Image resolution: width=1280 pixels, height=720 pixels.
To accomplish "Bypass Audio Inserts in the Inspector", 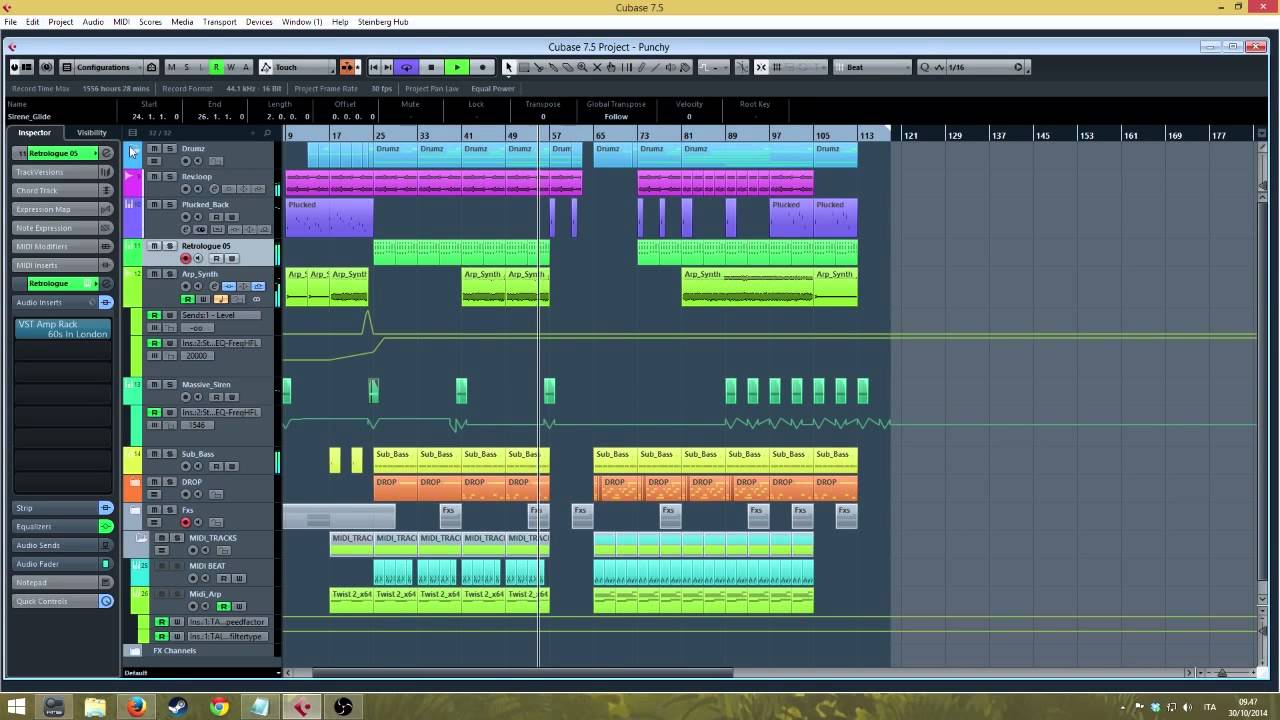I will pos(106,302).
